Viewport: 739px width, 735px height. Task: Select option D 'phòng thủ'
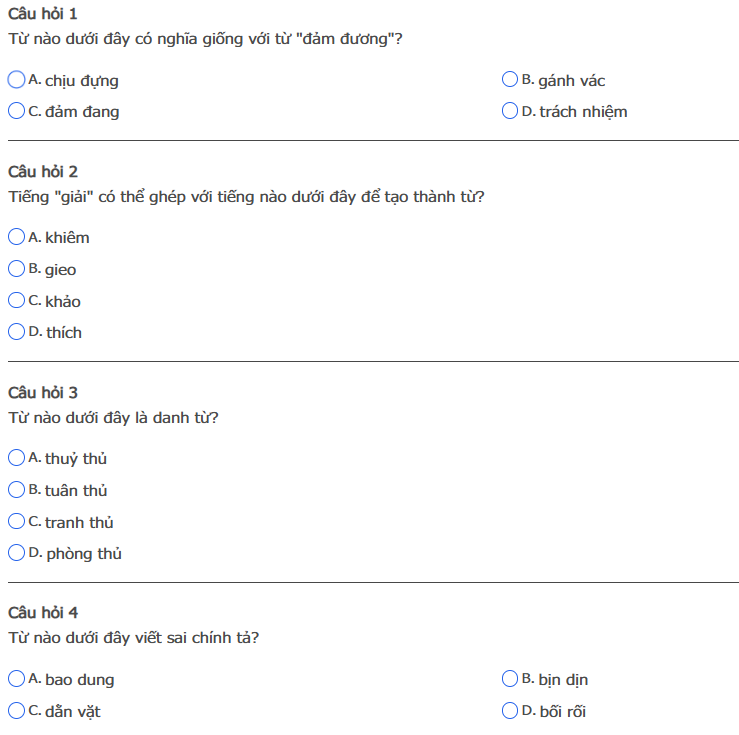[17, 553]
